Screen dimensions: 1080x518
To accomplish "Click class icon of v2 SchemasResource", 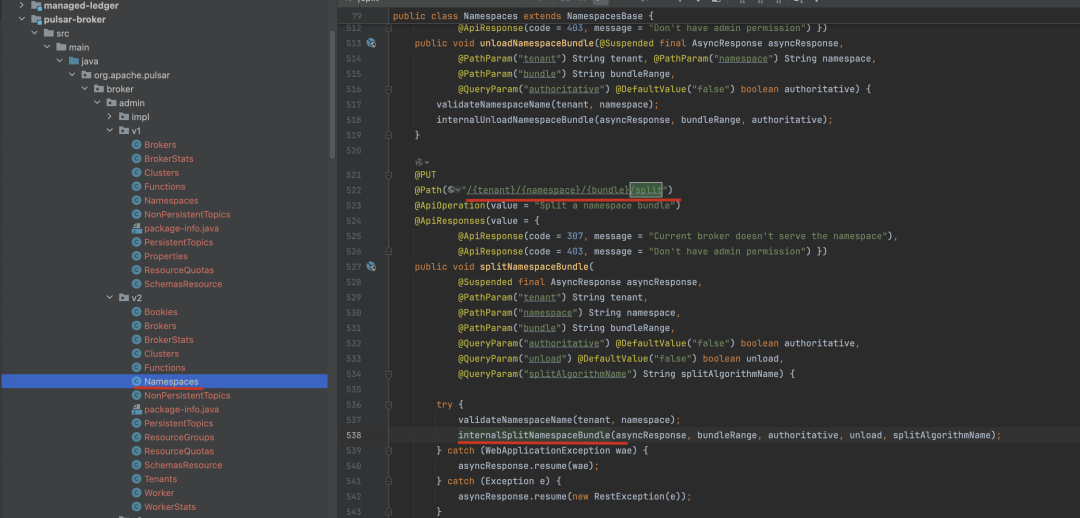I will pyautogui.click(x=136, y=465).
